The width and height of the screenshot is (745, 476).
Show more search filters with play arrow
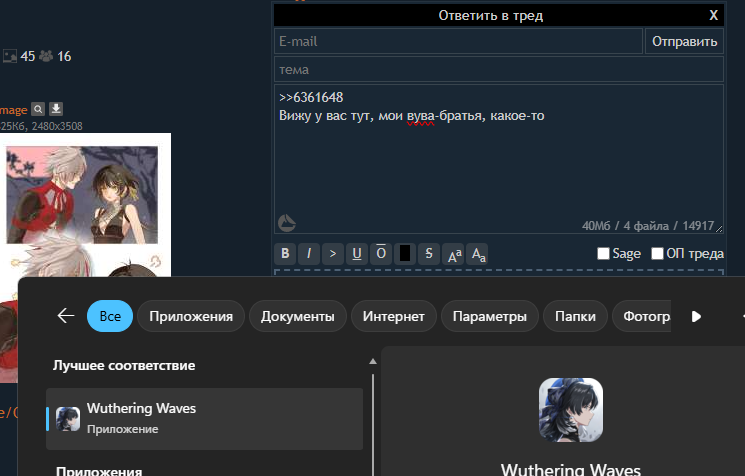[x=696, y=316]
